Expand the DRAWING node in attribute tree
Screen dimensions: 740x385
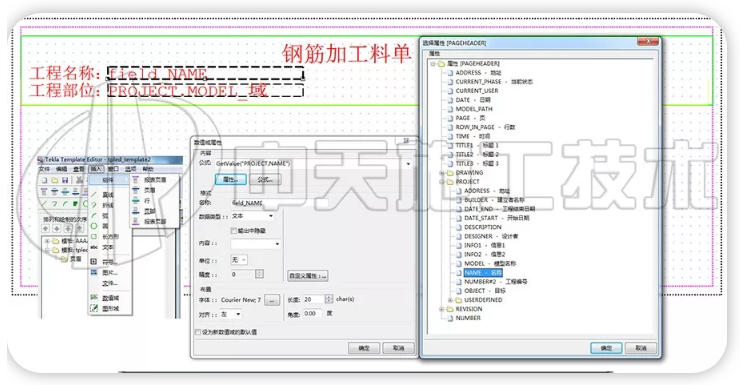tap(442, 173)
